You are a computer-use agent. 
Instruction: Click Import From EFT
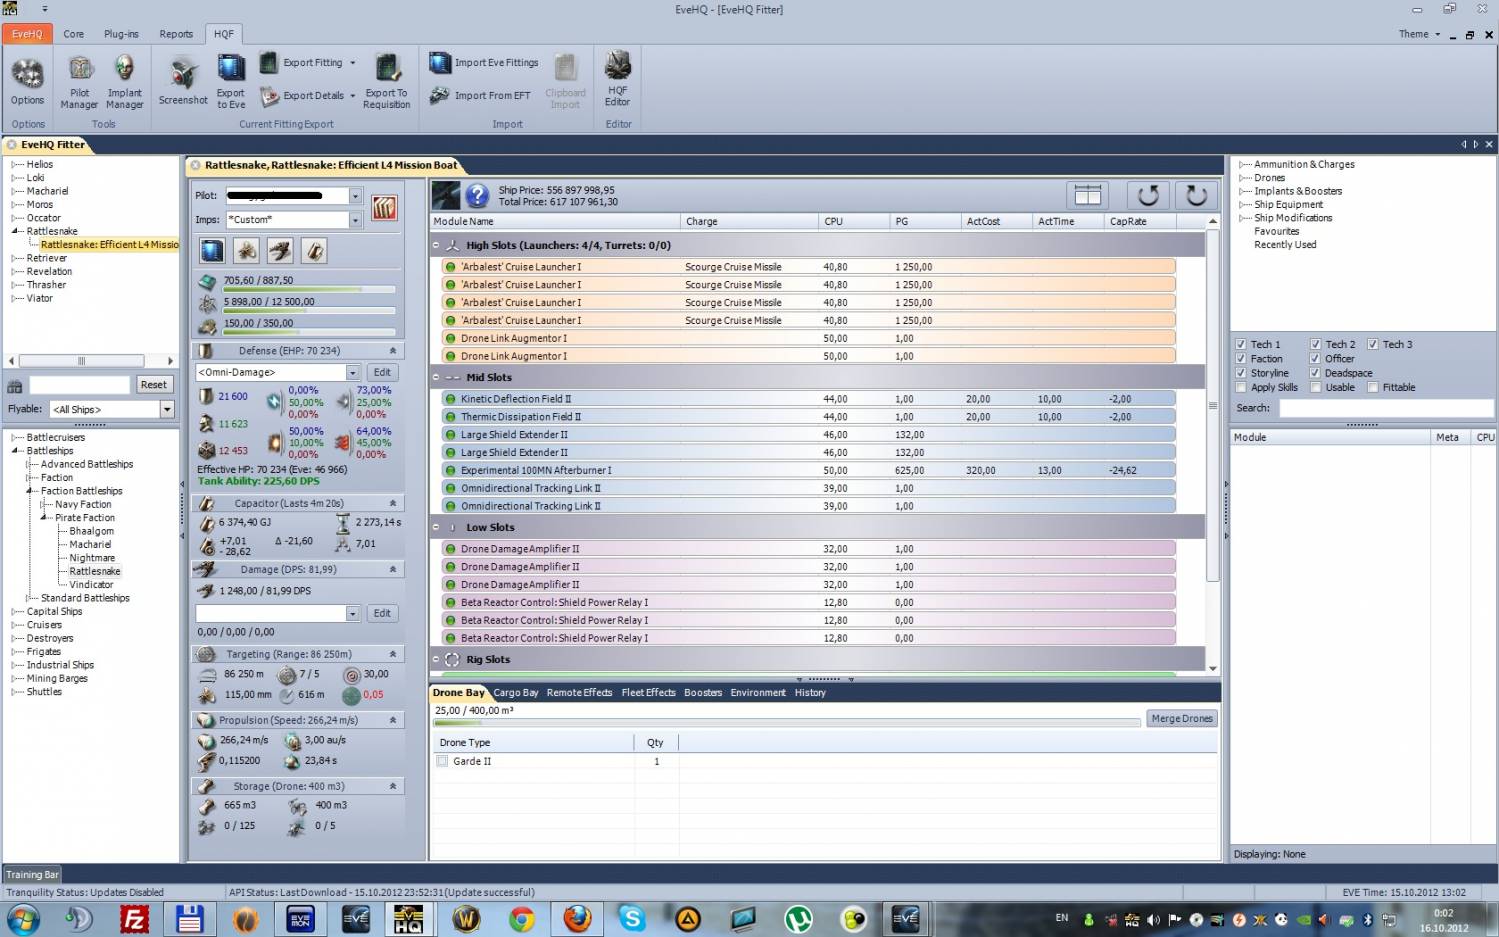(480, 96)
